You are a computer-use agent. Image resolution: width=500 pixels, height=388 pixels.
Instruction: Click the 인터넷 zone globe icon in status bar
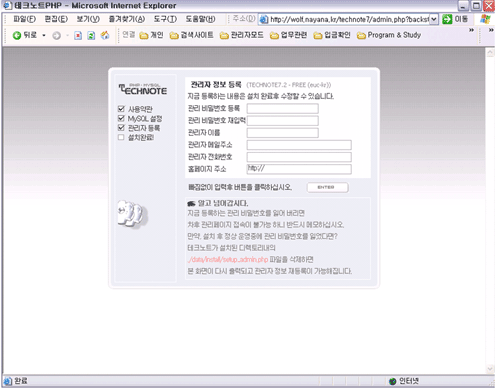point(393,381)
